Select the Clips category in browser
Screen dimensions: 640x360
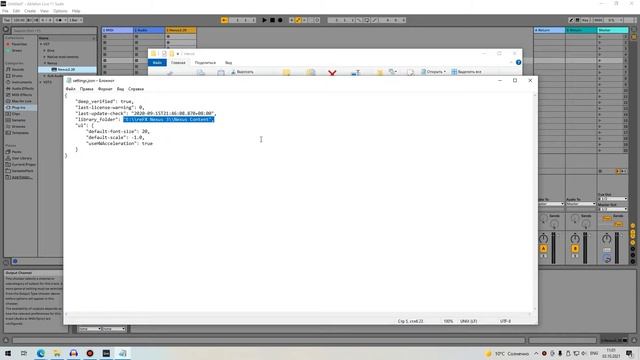coord(16,114)
